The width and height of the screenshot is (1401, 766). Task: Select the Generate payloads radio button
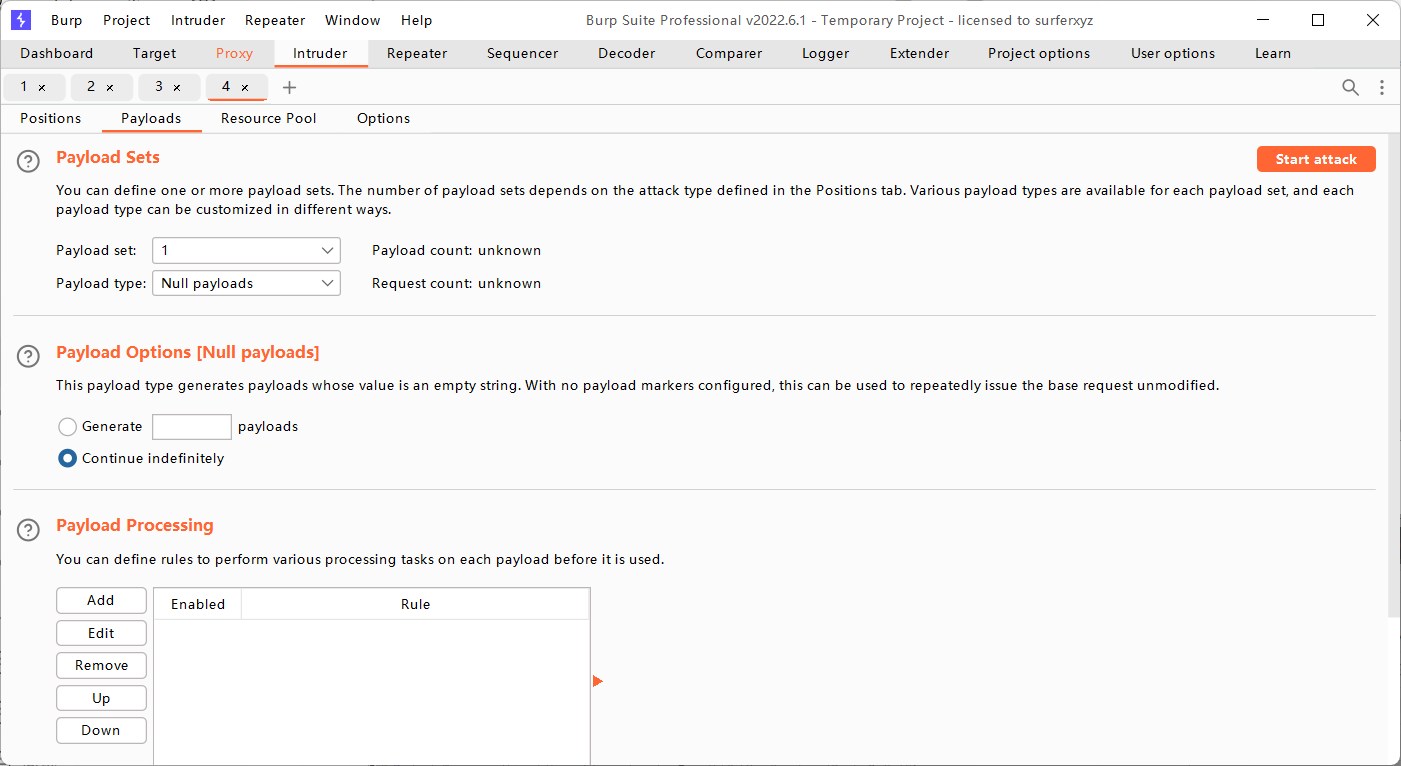click(x=67, y=427)
